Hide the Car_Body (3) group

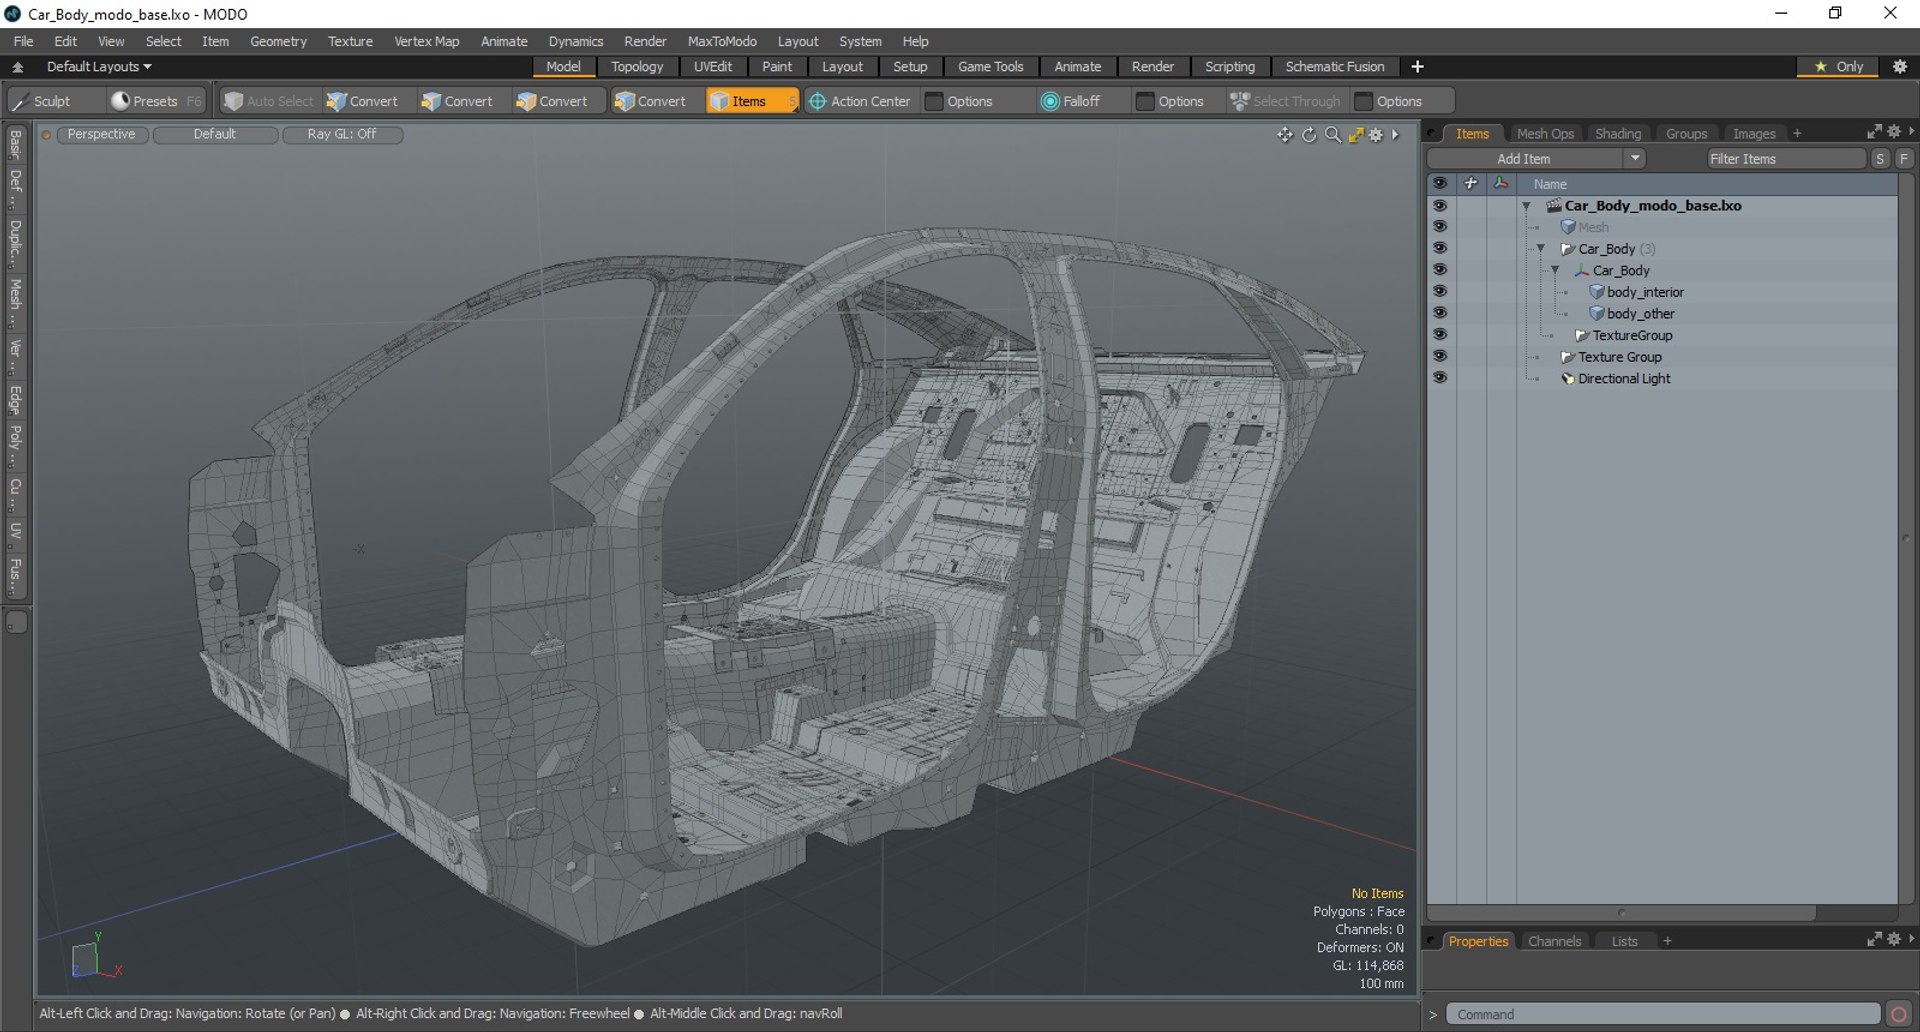click(x=1440, y=248)
